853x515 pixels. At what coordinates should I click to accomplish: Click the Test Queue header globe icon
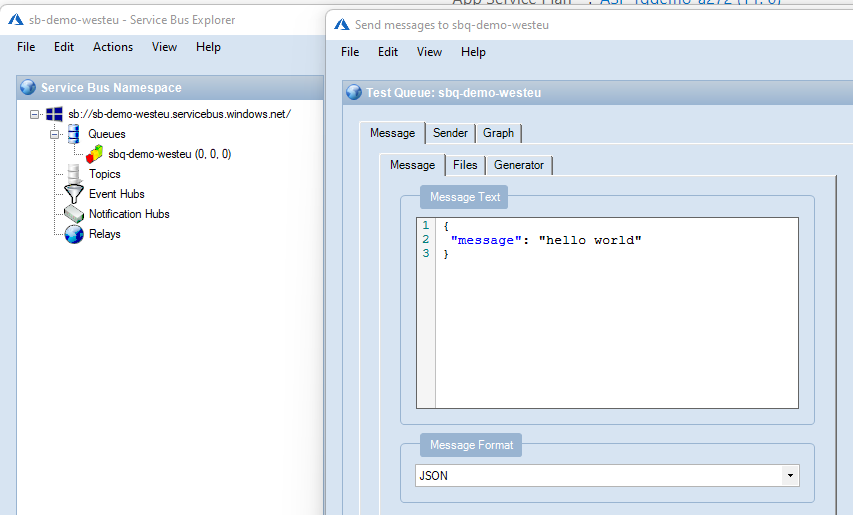(x=353, y=93)
